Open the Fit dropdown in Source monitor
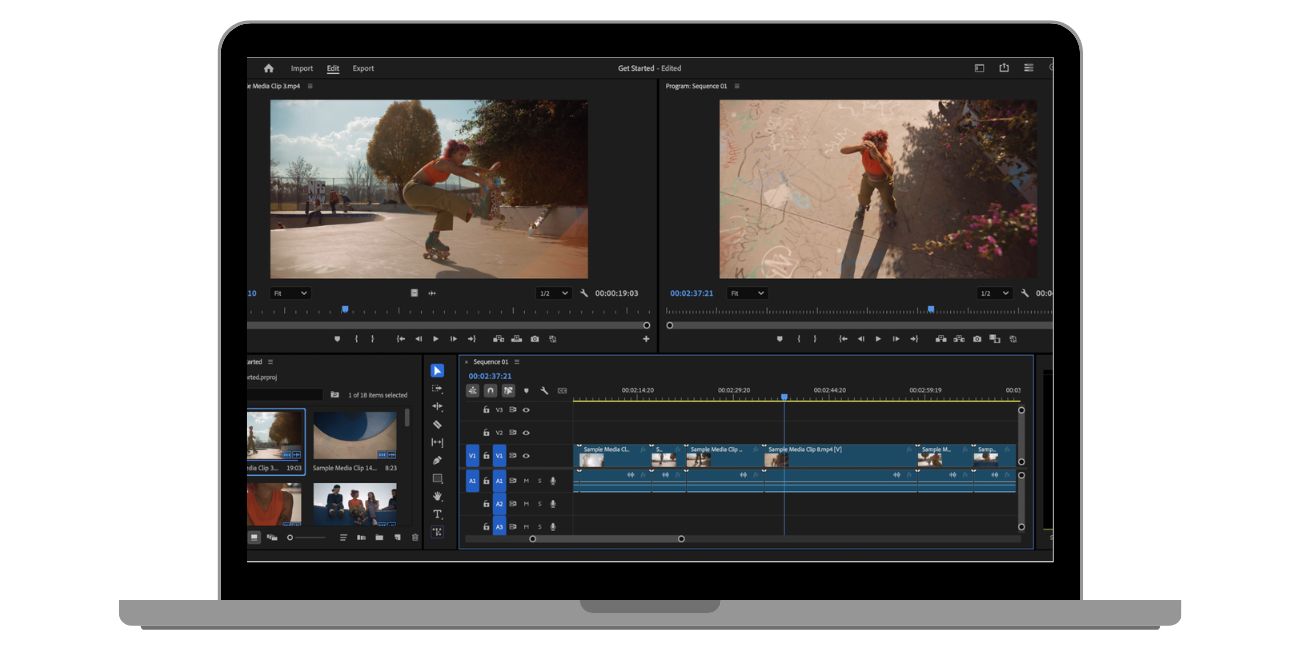This screenshot has width=1300, height=650. [x=290, y=293]
